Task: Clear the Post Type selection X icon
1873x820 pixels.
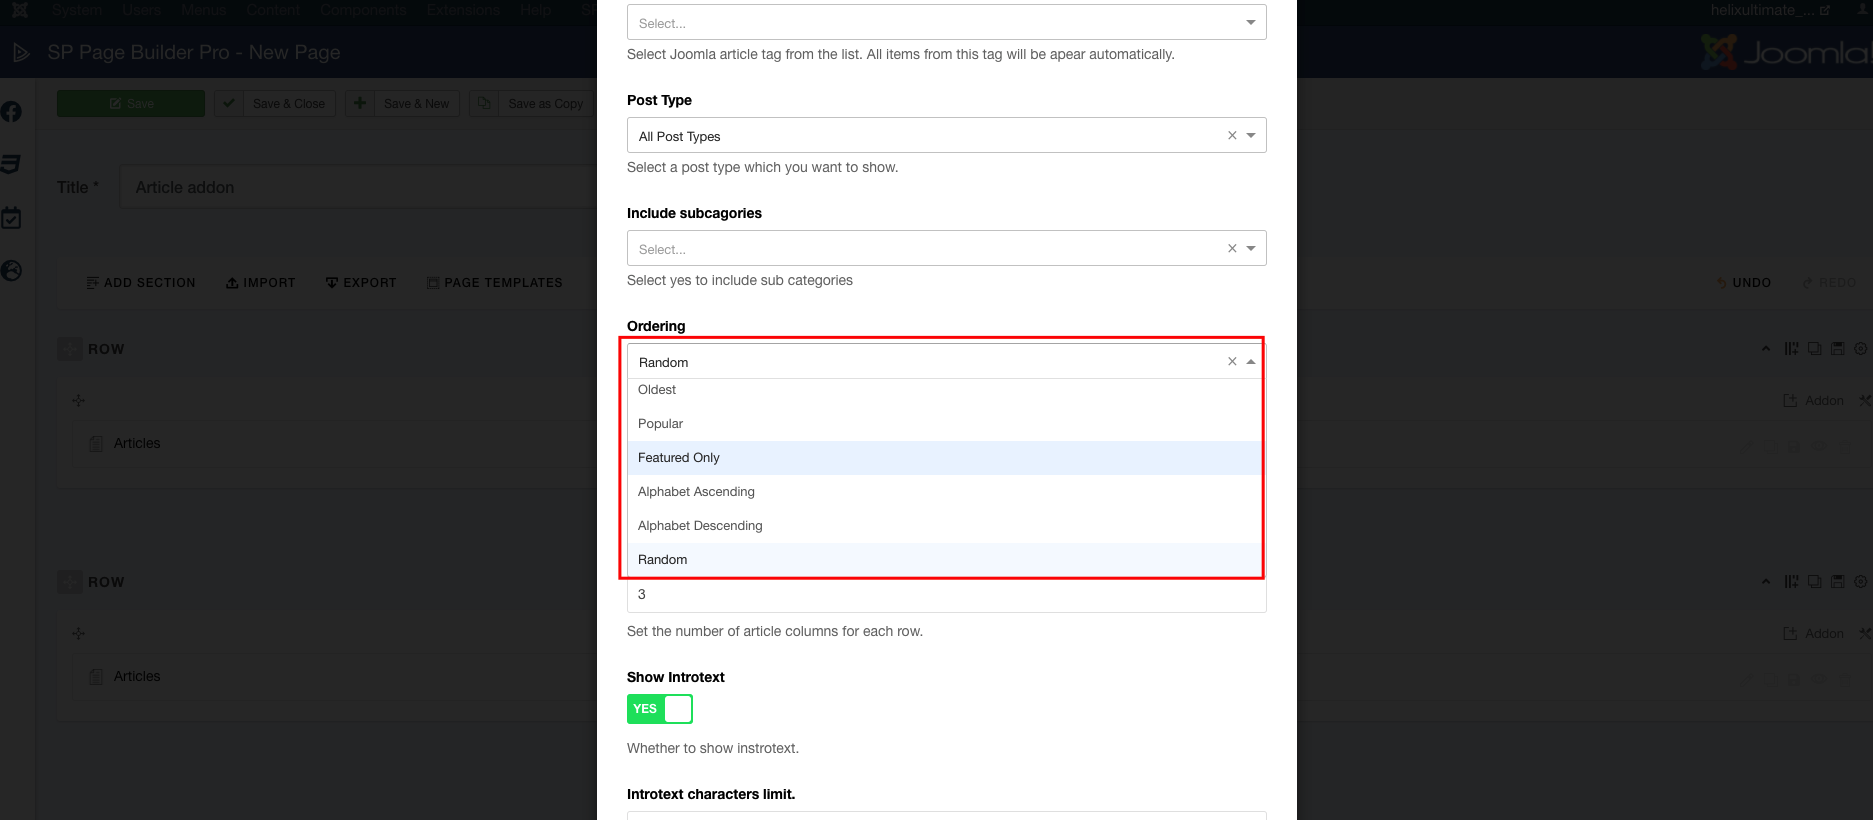Action: [x=1232, y=136]
